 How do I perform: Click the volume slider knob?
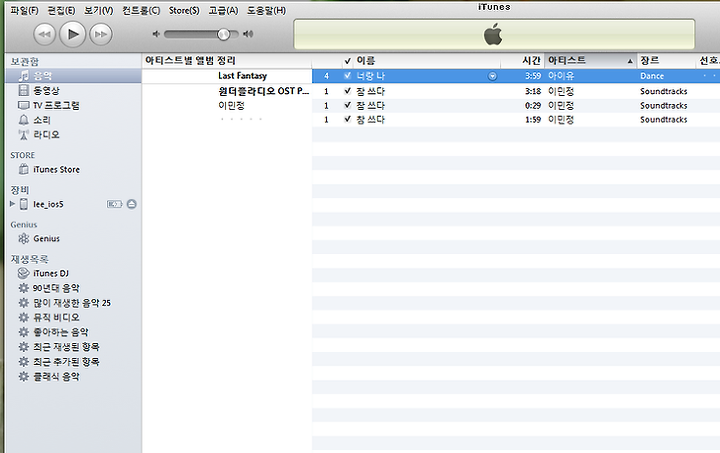[224, 34]
